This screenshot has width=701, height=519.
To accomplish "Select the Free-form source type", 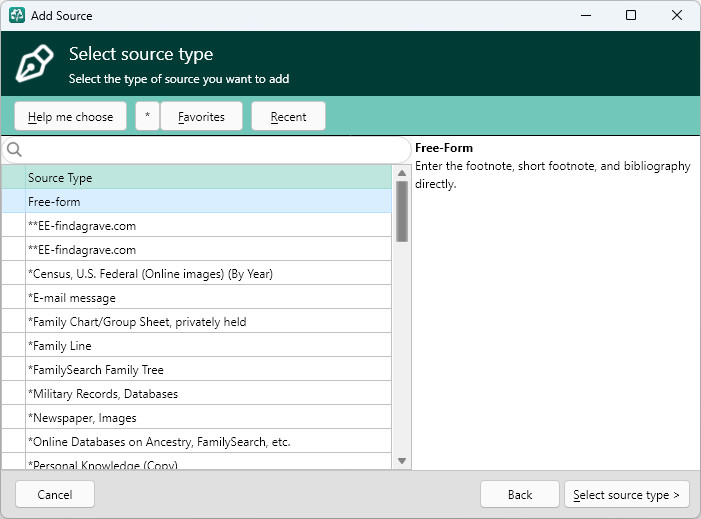I will 197,201.
